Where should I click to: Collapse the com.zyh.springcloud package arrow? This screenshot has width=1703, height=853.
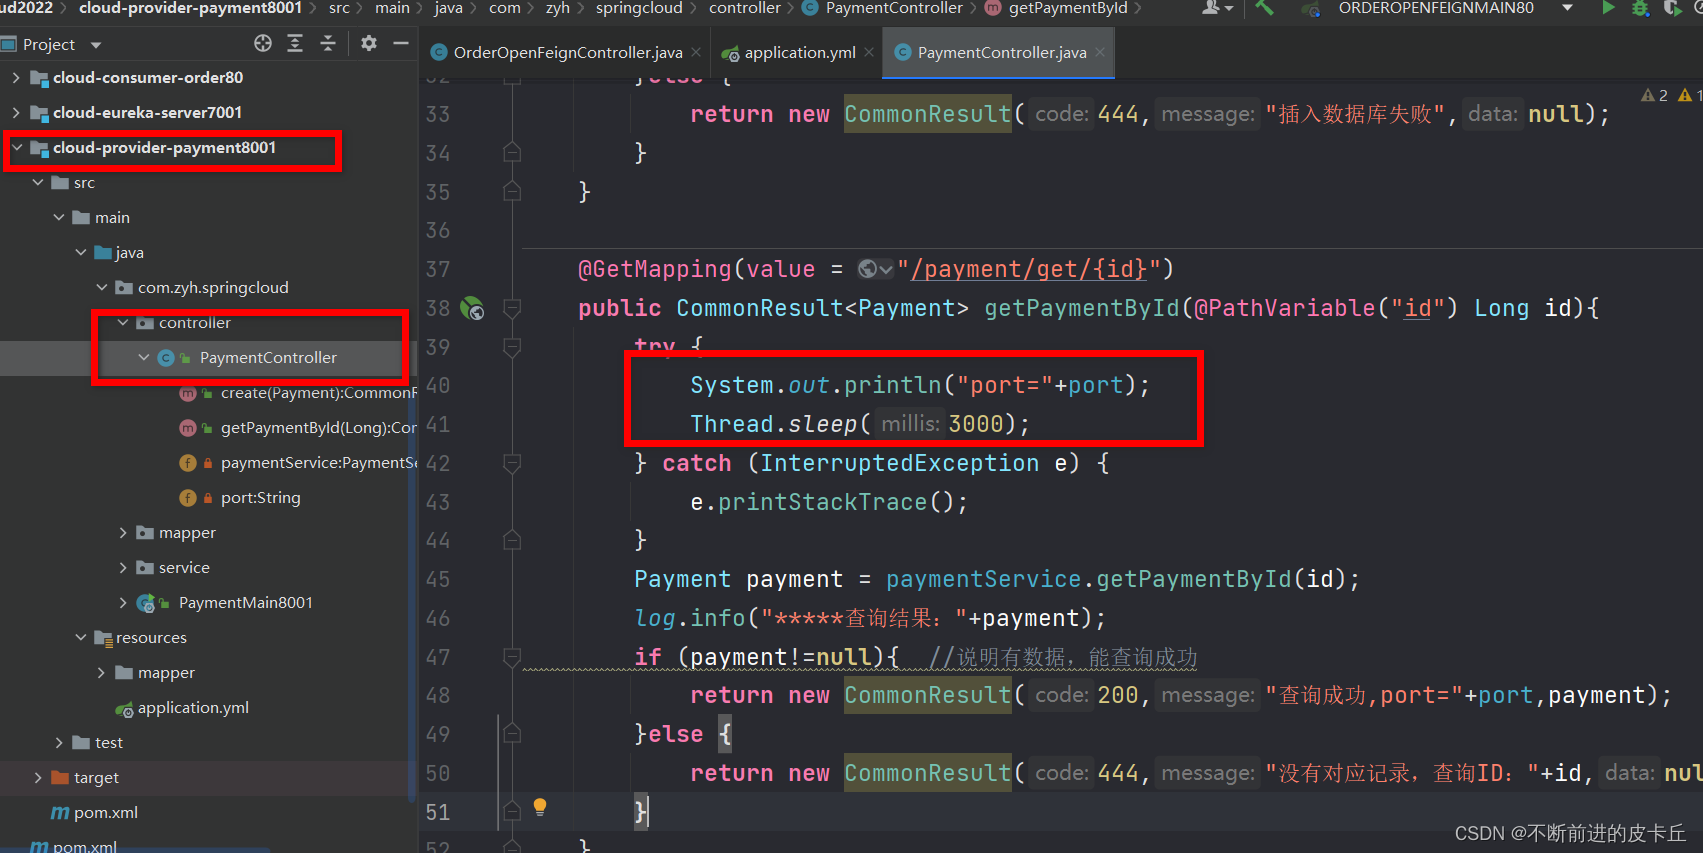click(x=102, y=287)
